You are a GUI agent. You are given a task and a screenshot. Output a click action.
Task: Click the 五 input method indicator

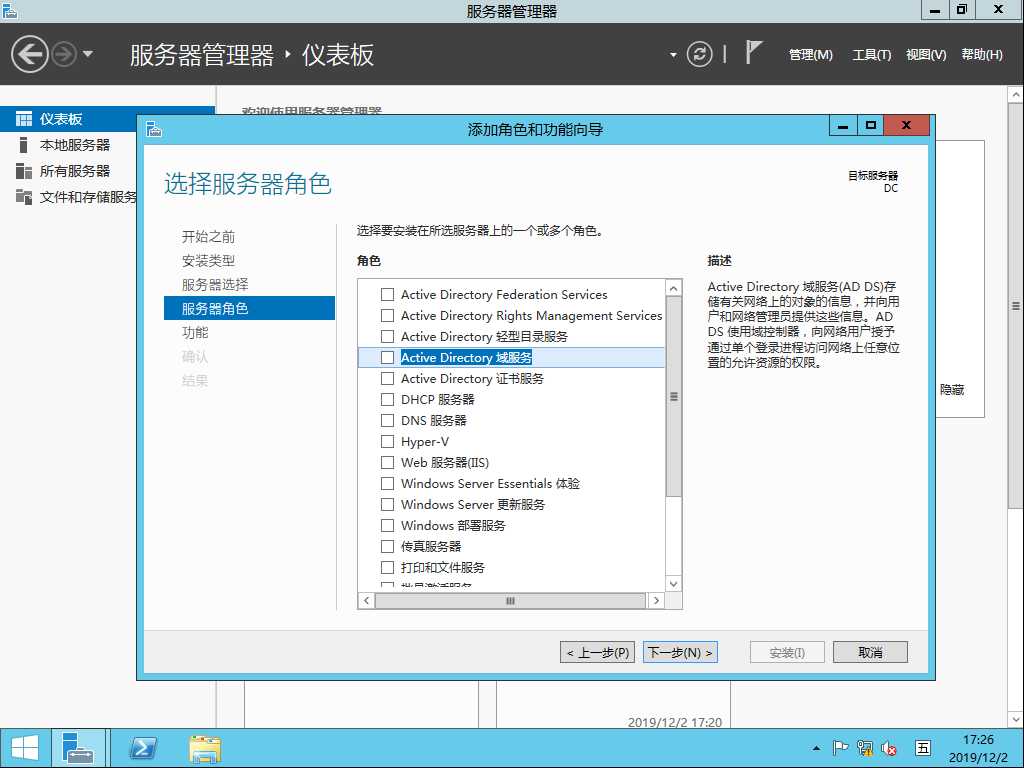click(923, 748)
